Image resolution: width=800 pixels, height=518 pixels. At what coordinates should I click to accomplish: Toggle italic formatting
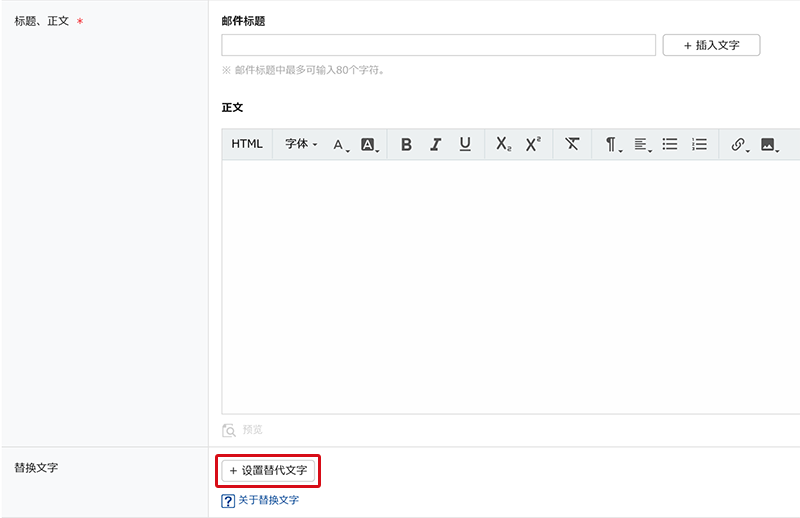(435, 145)
